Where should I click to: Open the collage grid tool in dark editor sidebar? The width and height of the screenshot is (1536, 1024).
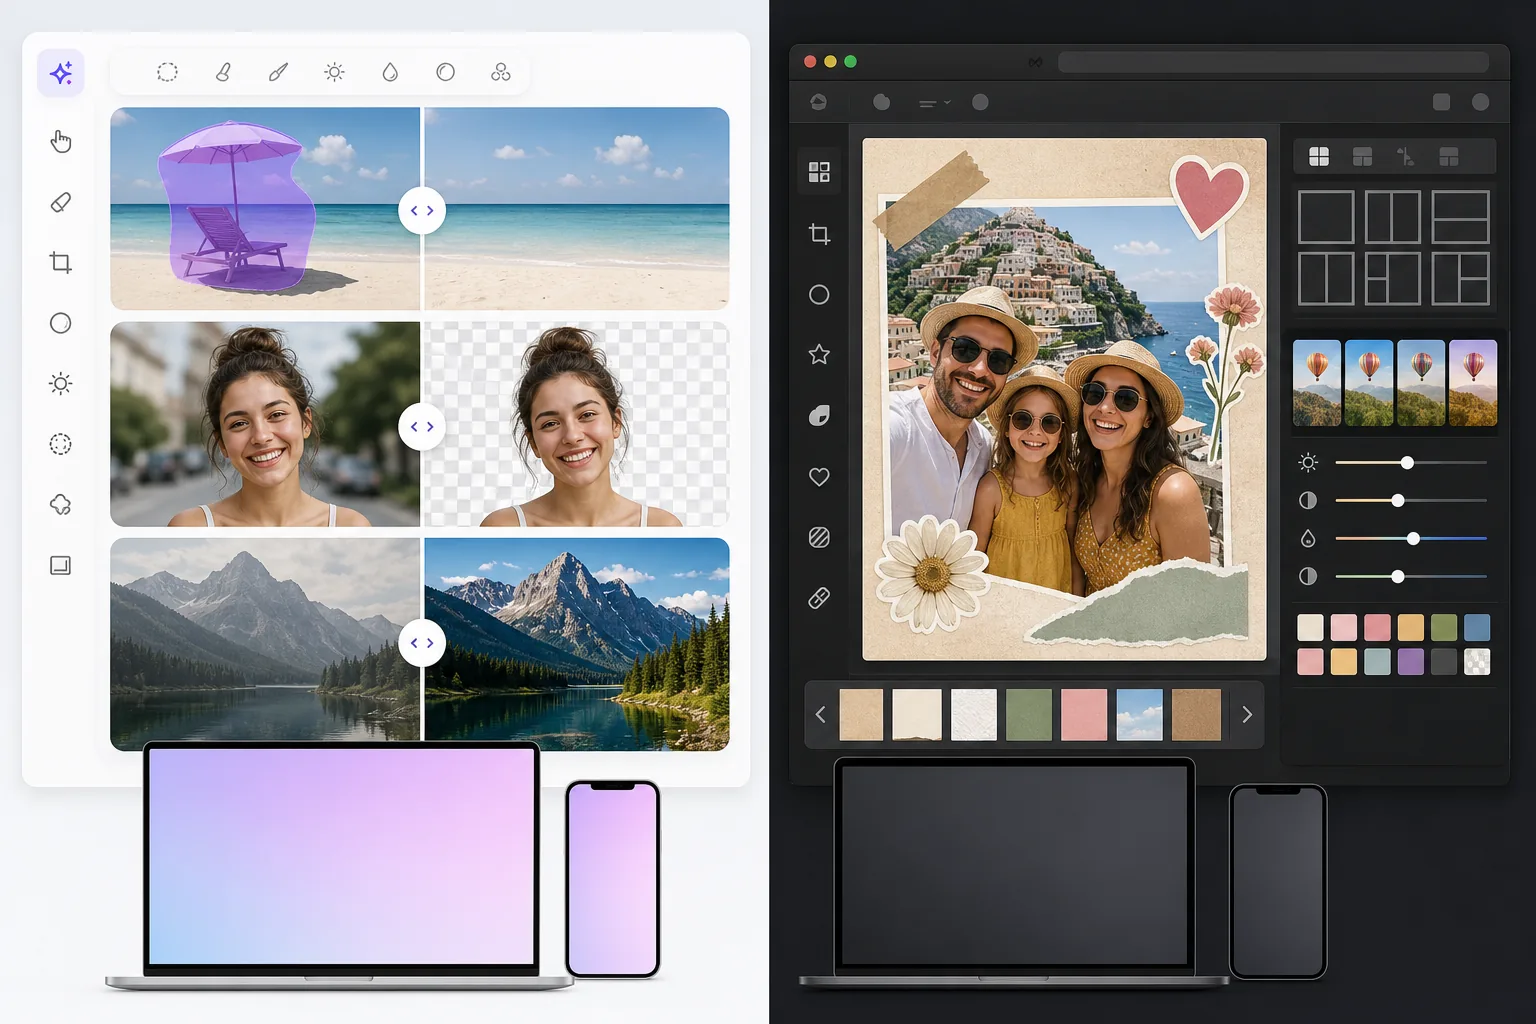(819, 172)
